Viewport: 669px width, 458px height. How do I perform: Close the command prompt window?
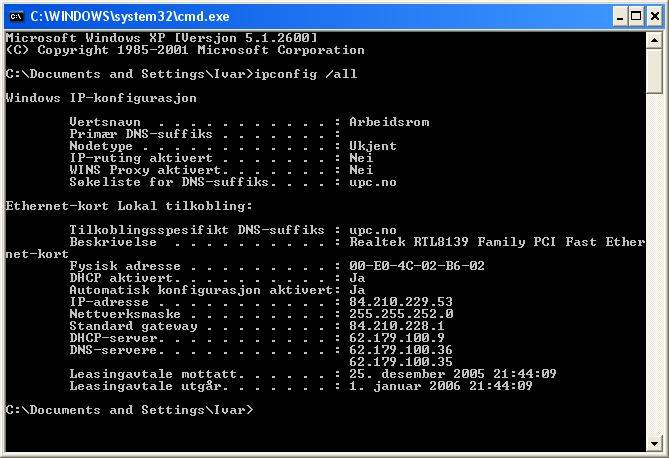tap(654, 17)
